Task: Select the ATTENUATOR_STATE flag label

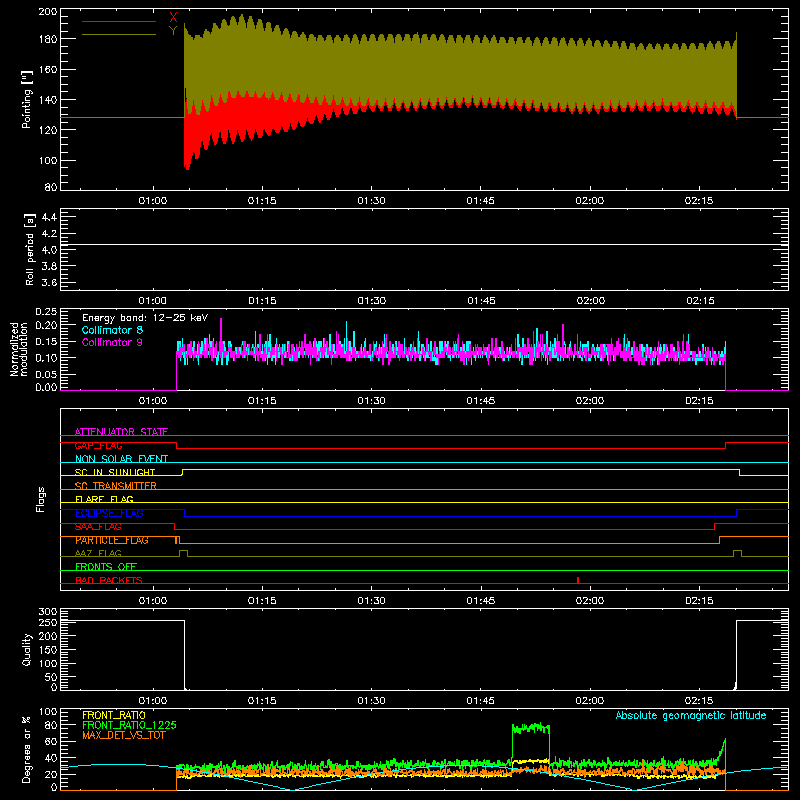Action: [121, 432]
